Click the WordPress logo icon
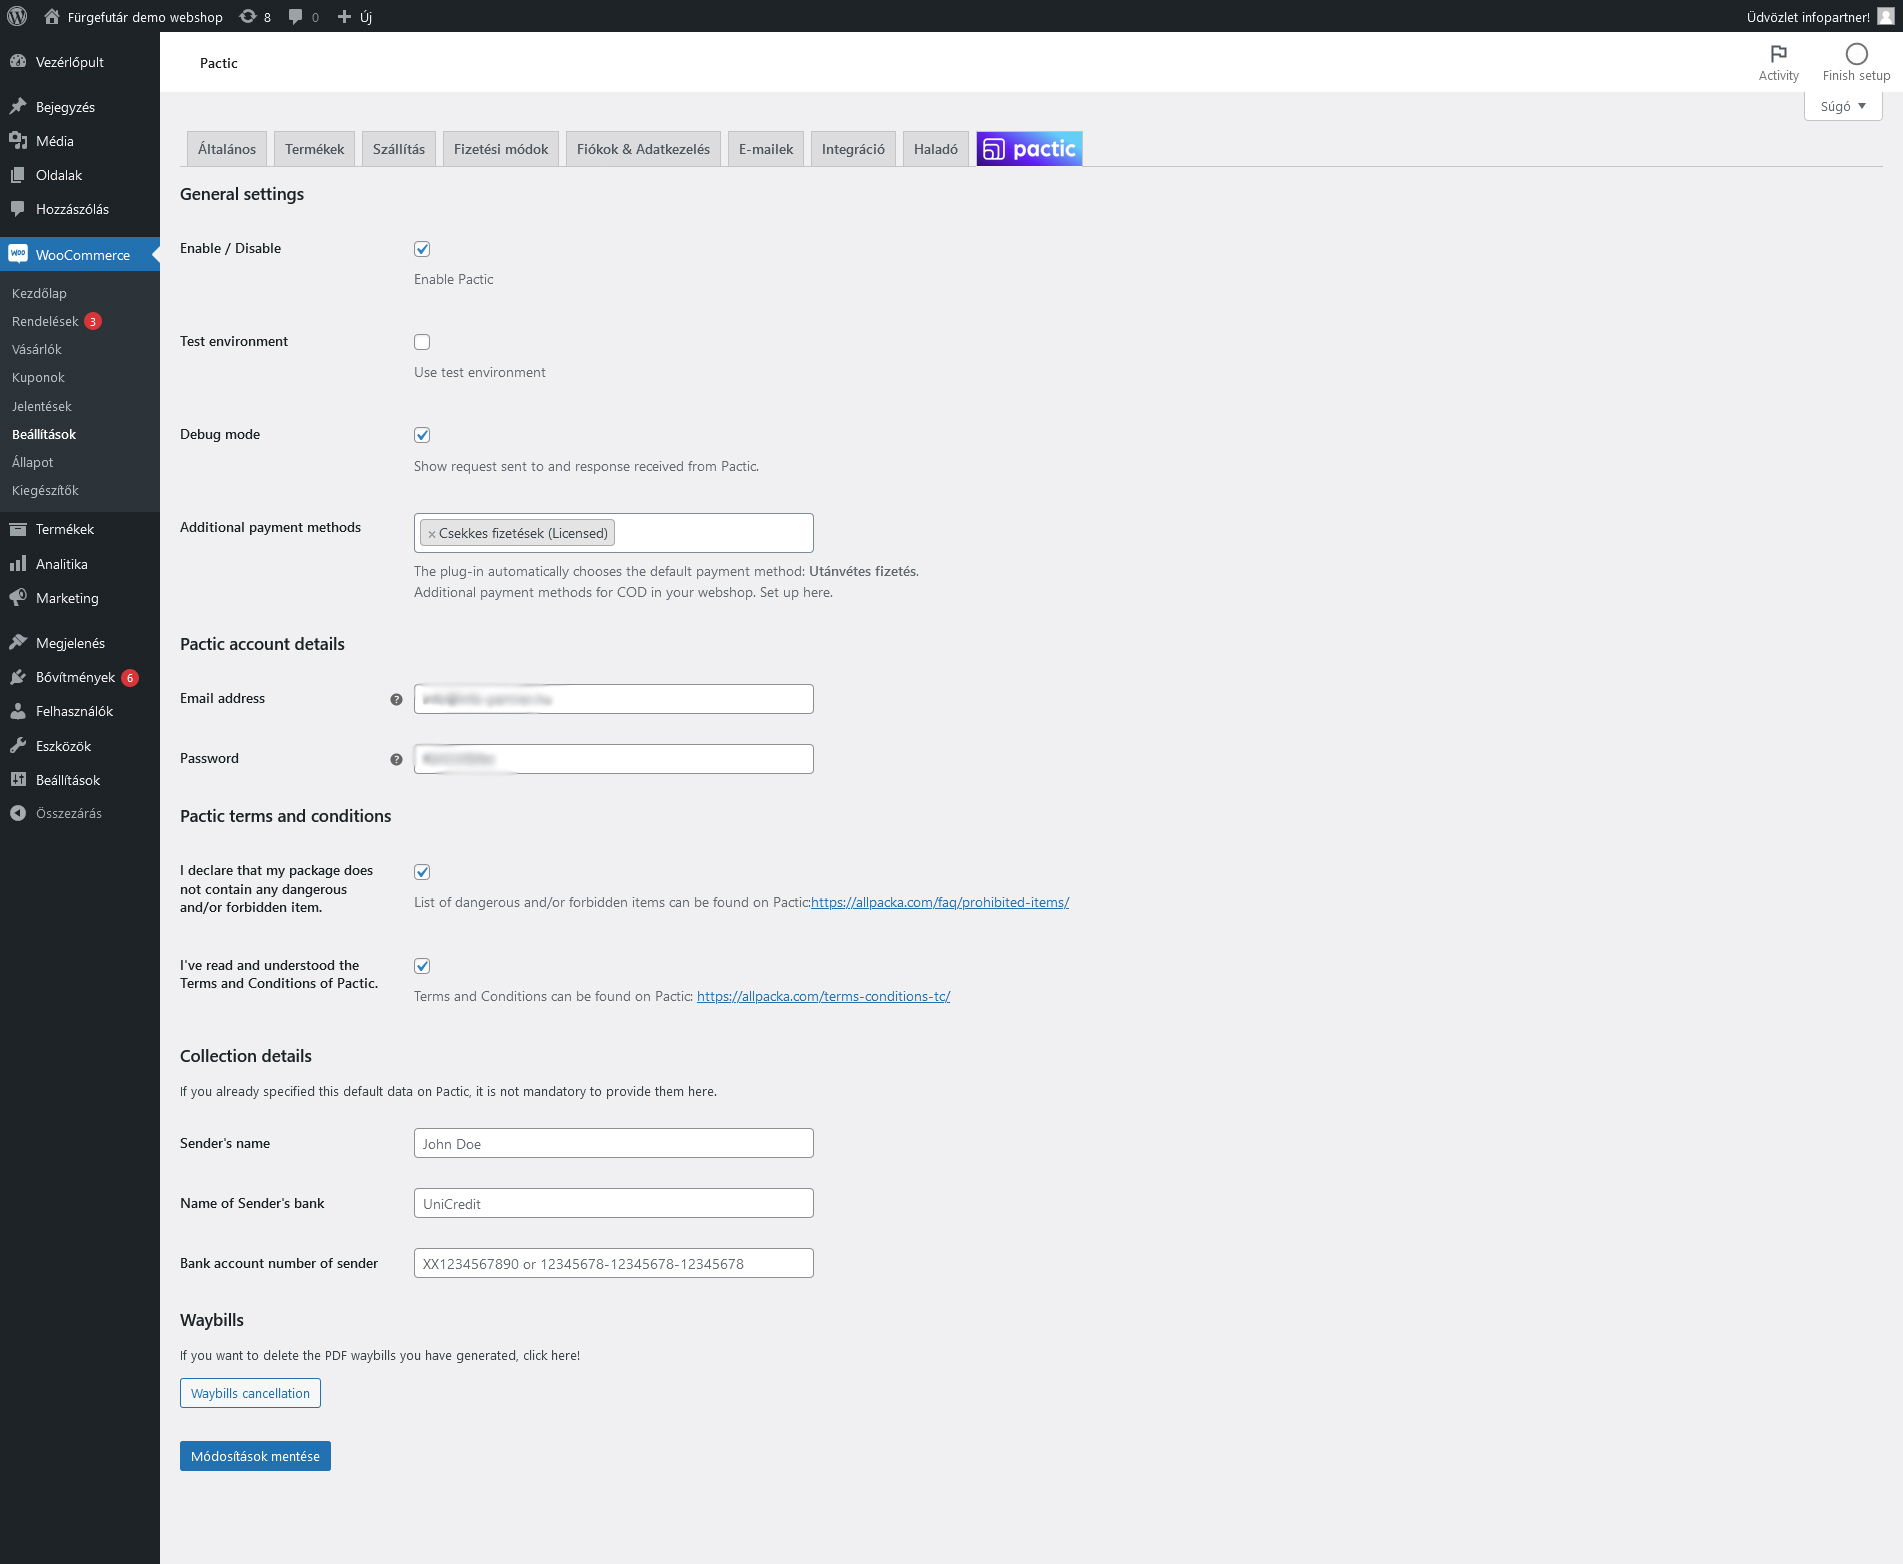This screenshot has width=1903, height=1564. pyautogui.click(x=17, y=16)
